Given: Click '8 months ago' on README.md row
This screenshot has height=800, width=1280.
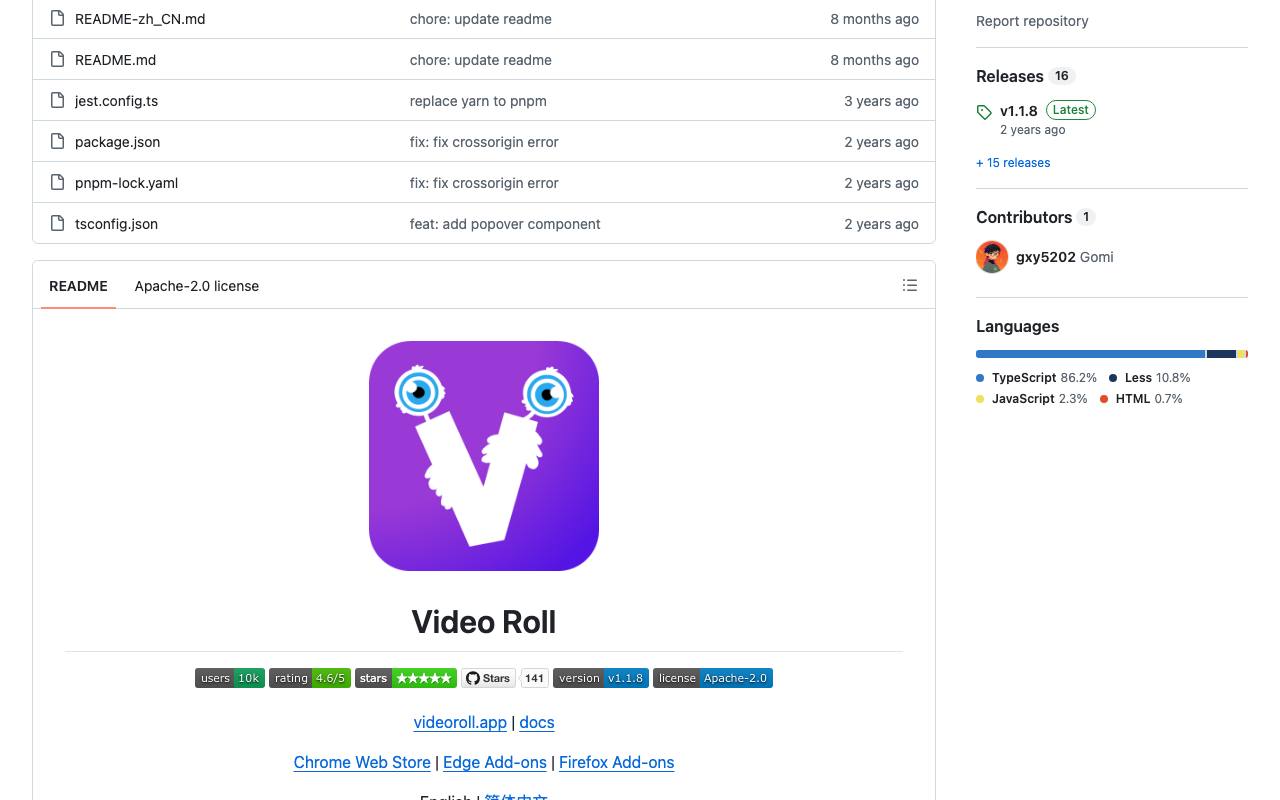Looking at the screenshot, I should pyautogui.click(x=874, y=60).
